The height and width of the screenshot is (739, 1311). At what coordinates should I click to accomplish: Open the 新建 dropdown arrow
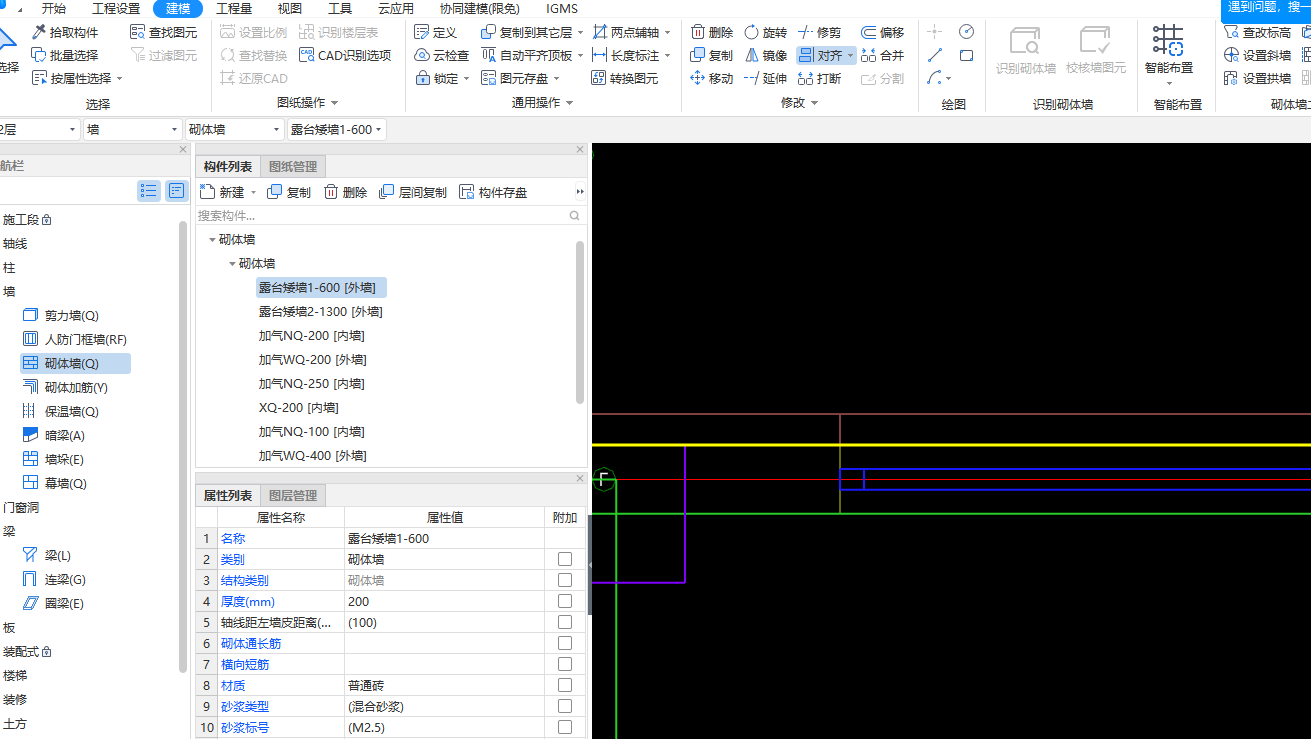[253, 192]
